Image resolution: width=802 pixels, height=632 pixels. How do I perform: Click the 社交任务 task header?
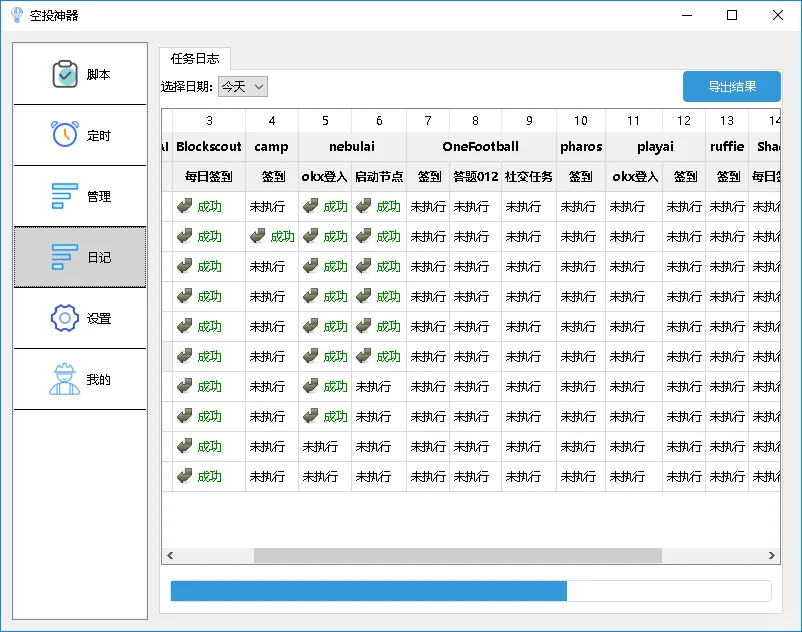529,177
